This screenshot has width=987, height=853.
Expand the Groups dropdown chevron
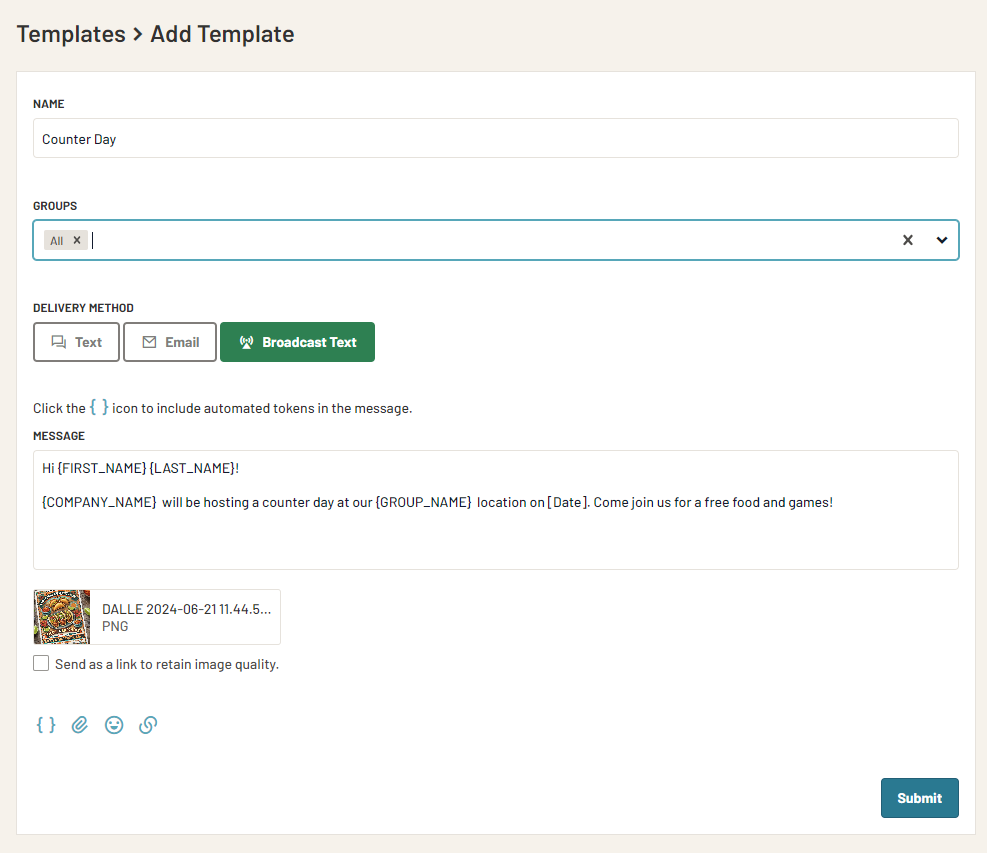[941, 240]
